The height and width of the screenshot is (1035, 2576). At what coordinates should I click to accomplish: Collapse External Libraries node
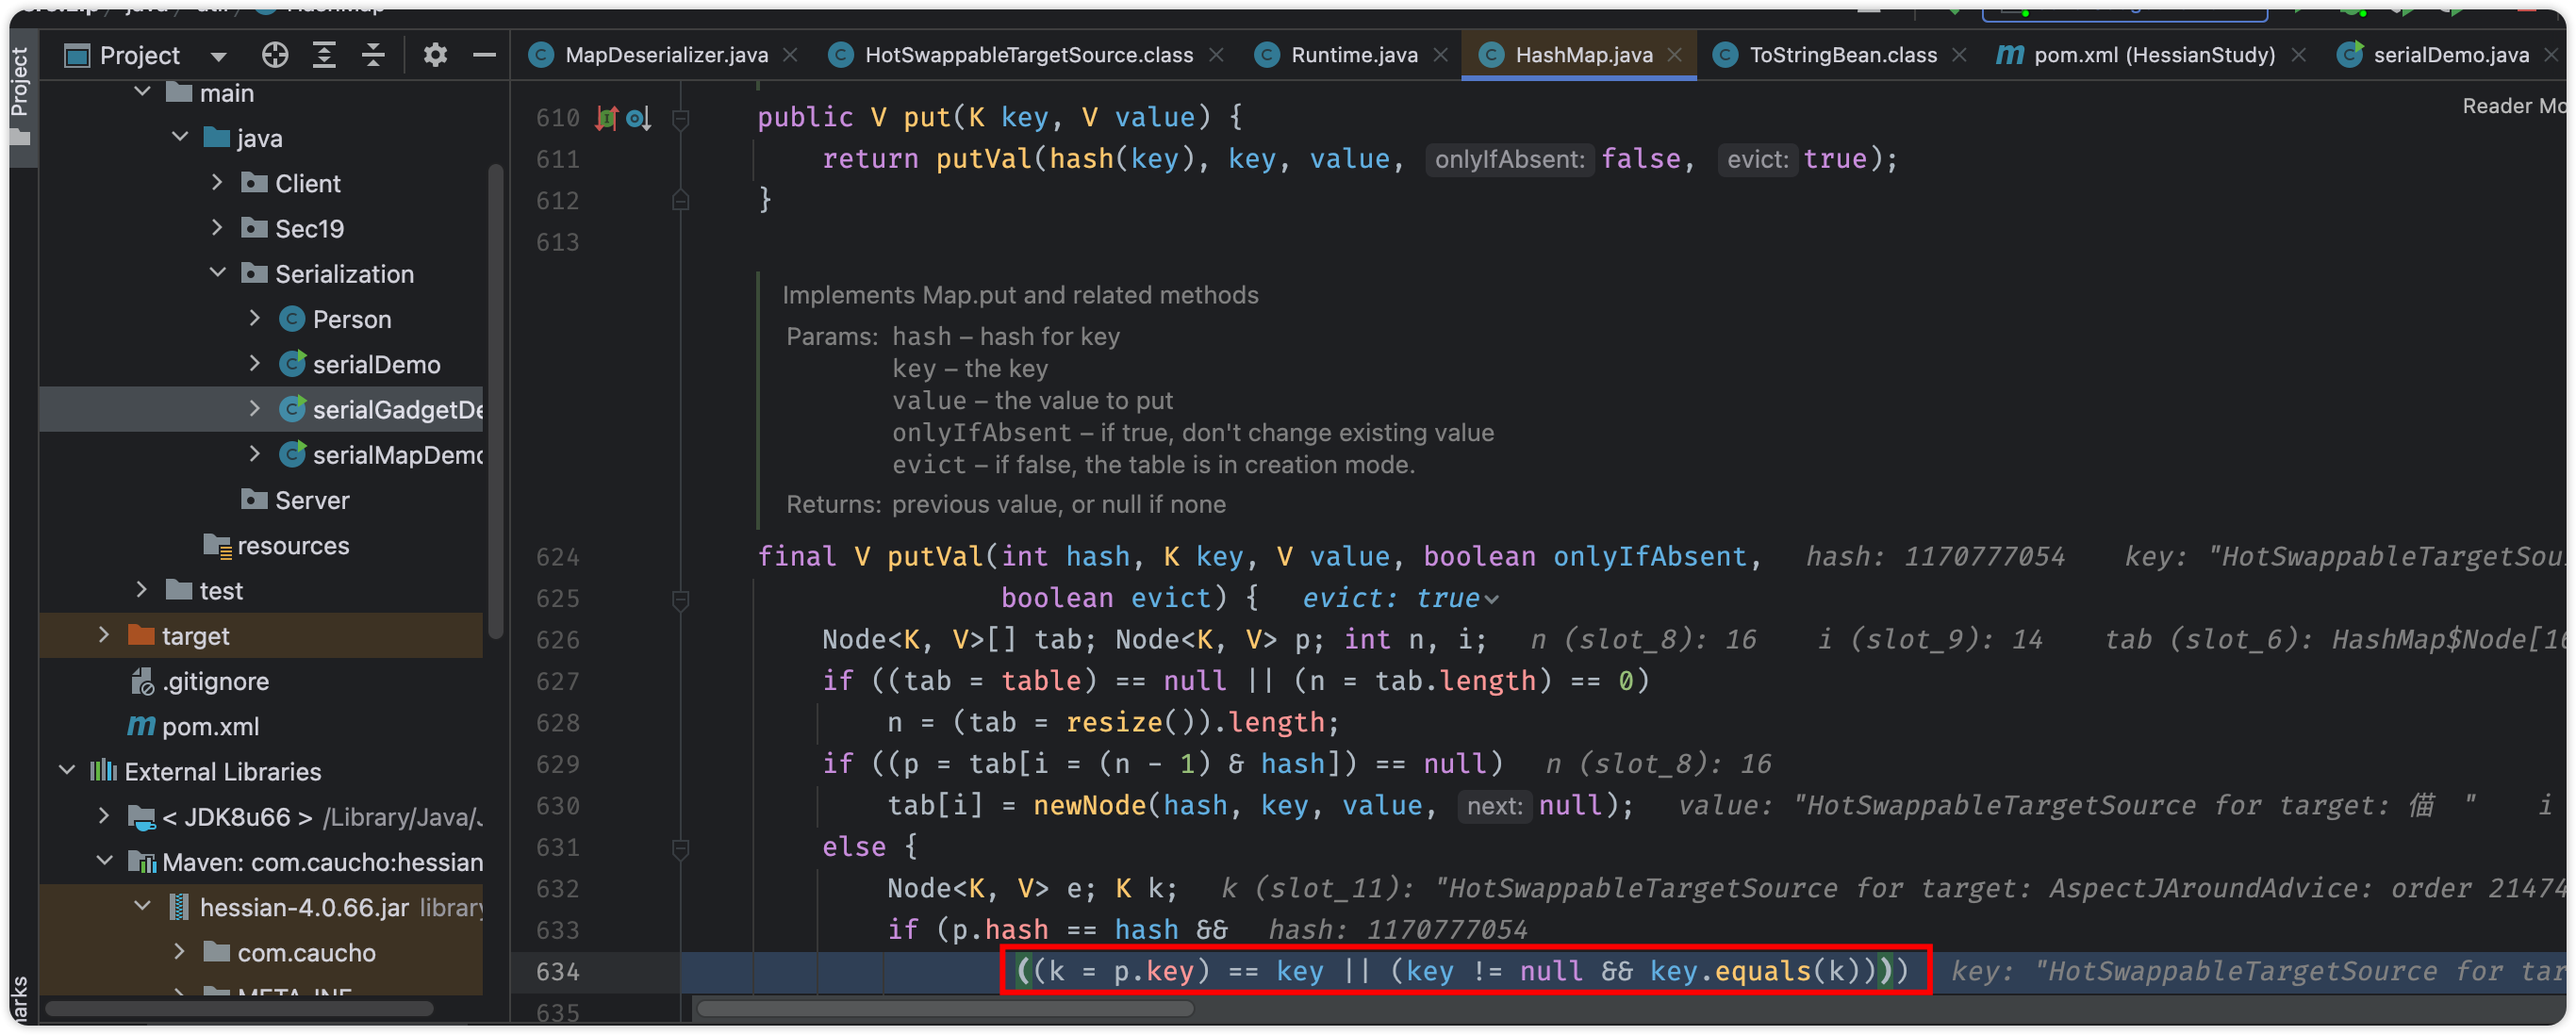(66, 771)
